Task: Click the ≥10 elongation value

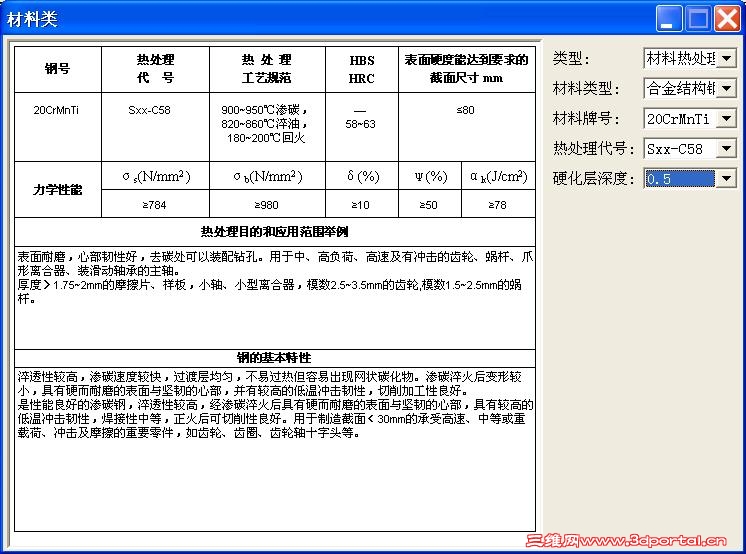Action: [360, 205]
